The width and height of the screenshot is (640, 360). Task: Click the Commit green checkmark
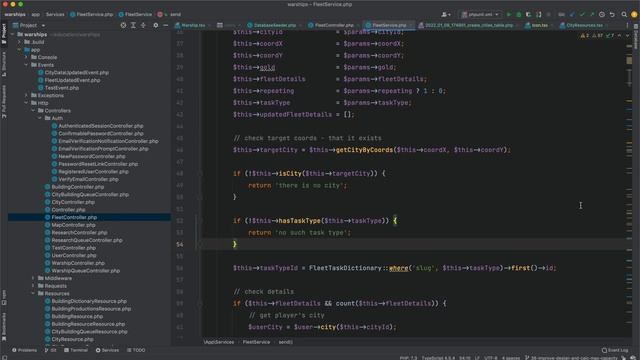[582, 14]
